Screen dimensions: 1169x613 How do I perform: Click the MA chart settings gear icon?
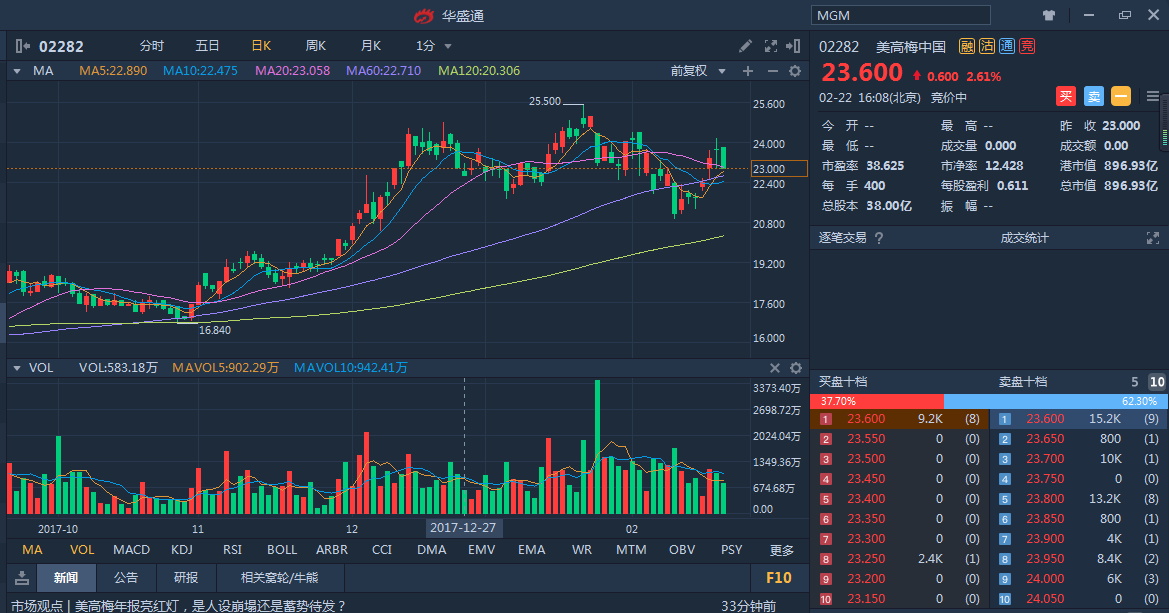point(795,71)
